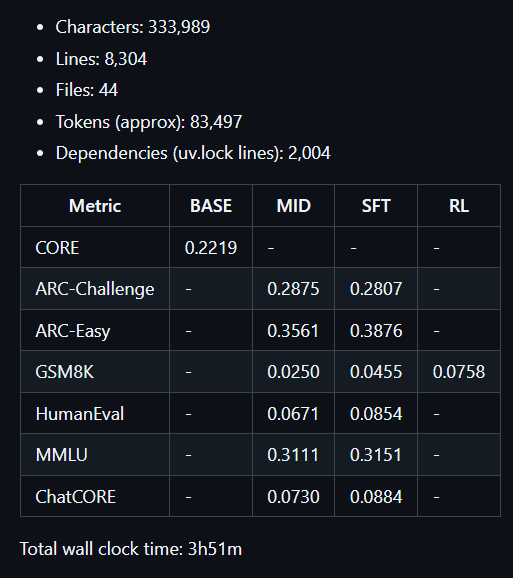
Task: Select the MMLU SFT value 0.3151
Action: tap(376, 455)
